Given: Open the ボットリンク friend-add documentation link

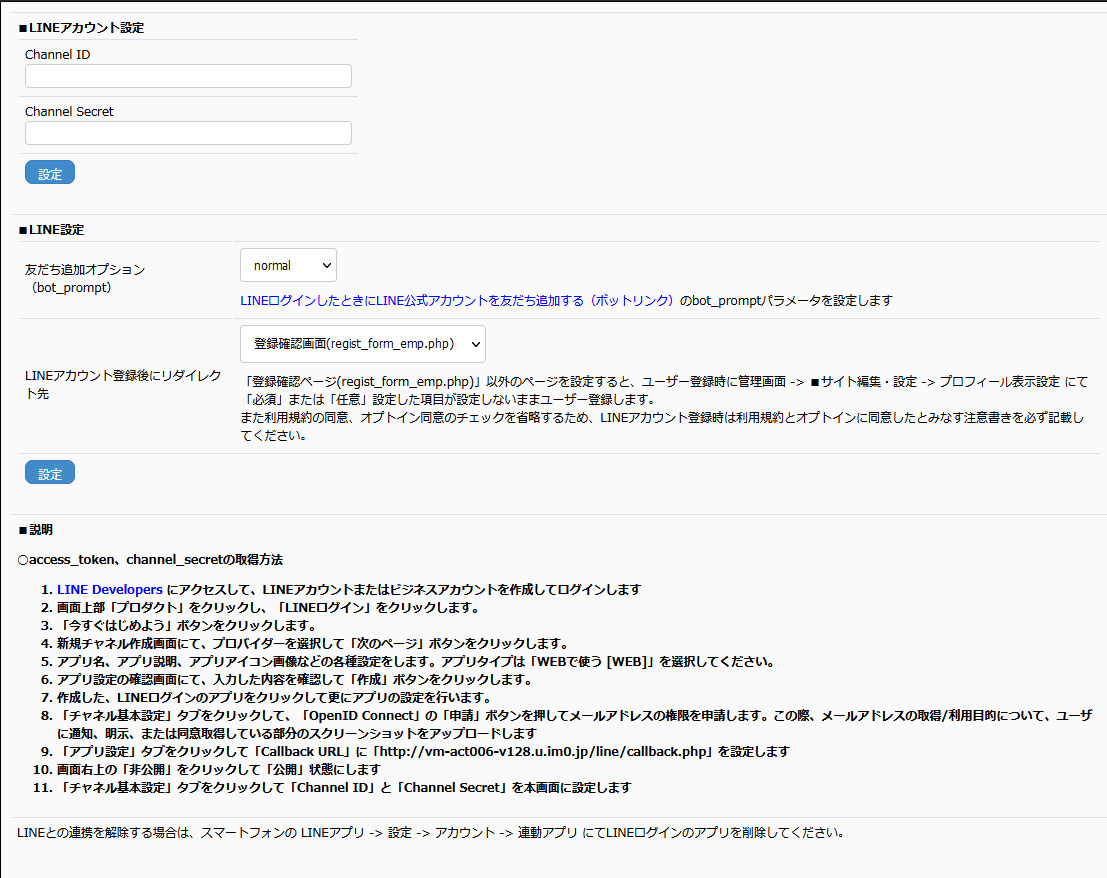Looking at the screenshot, I should coord(457,300).
